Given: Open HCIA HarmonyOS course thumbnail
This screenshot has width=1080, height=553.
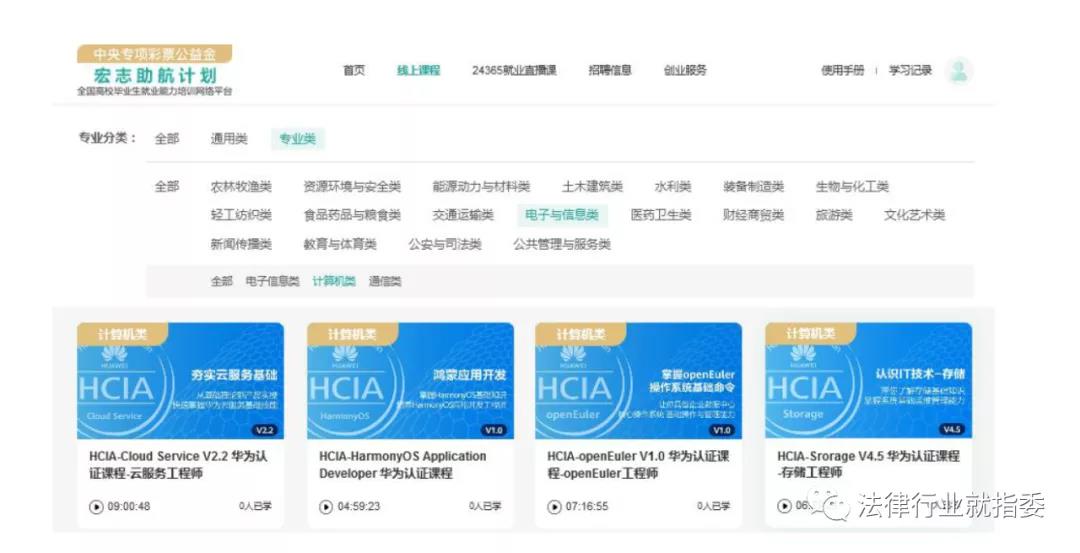Looking at the screenshot, I should [411, 381].
